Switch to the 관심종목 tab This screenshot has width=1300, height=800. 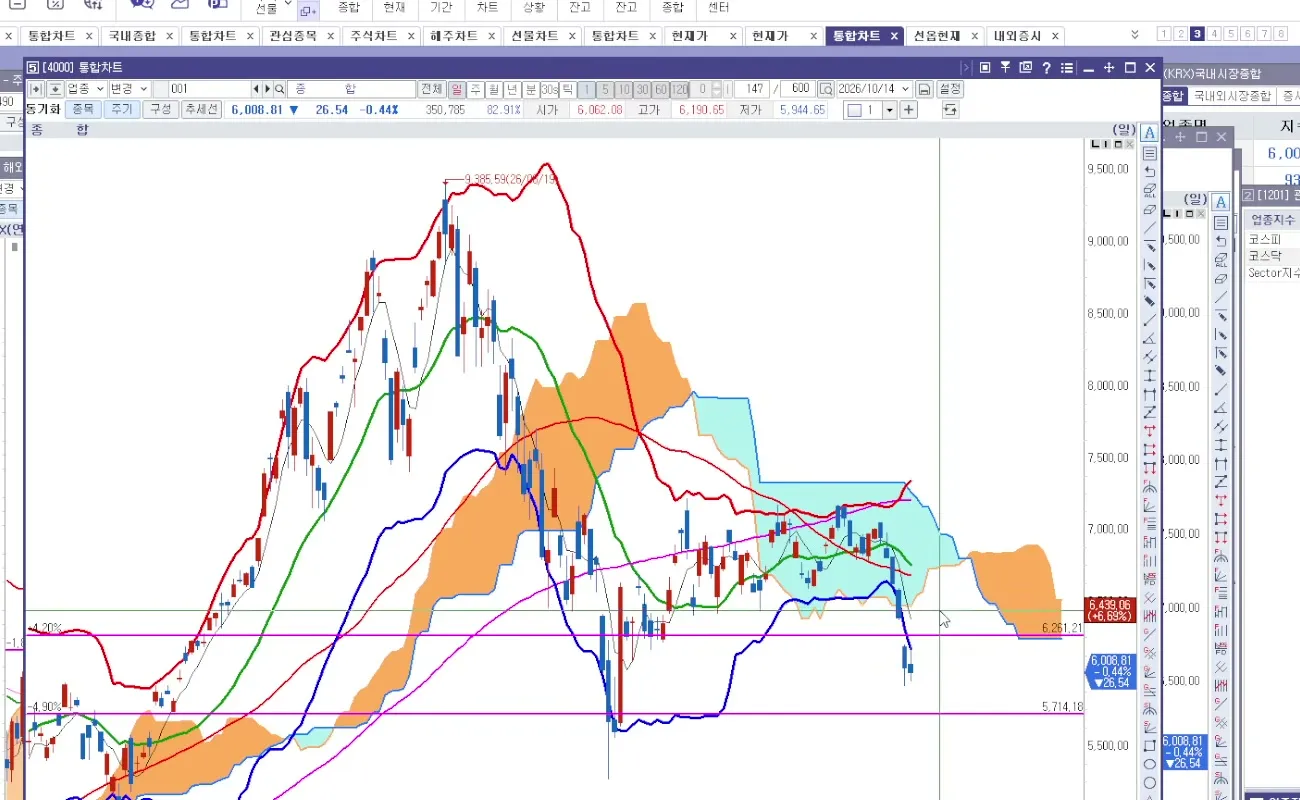click(x=293, y=35)
